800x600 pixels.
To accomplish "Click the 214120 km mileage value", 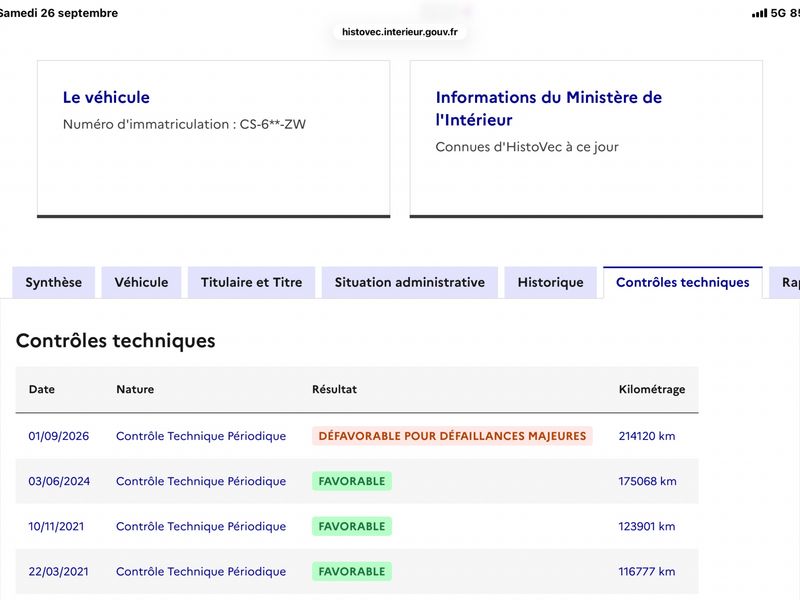I will tap(647, 436).
